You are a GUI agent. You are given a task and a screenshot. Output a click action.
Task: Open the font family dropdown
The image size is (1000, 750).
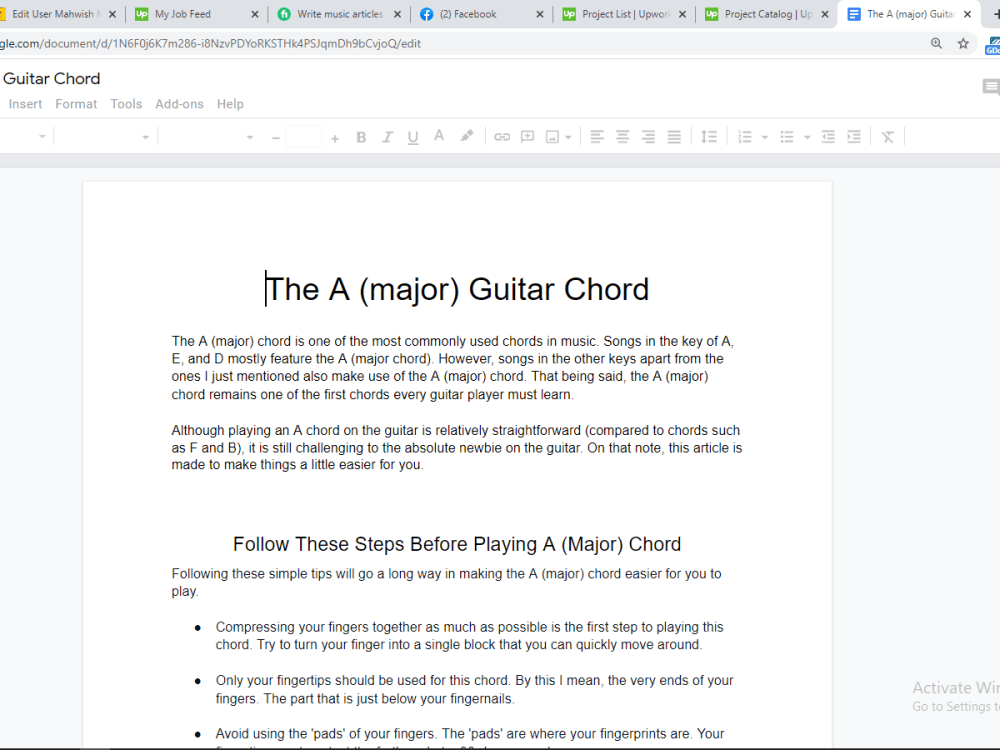click(207, 137)
